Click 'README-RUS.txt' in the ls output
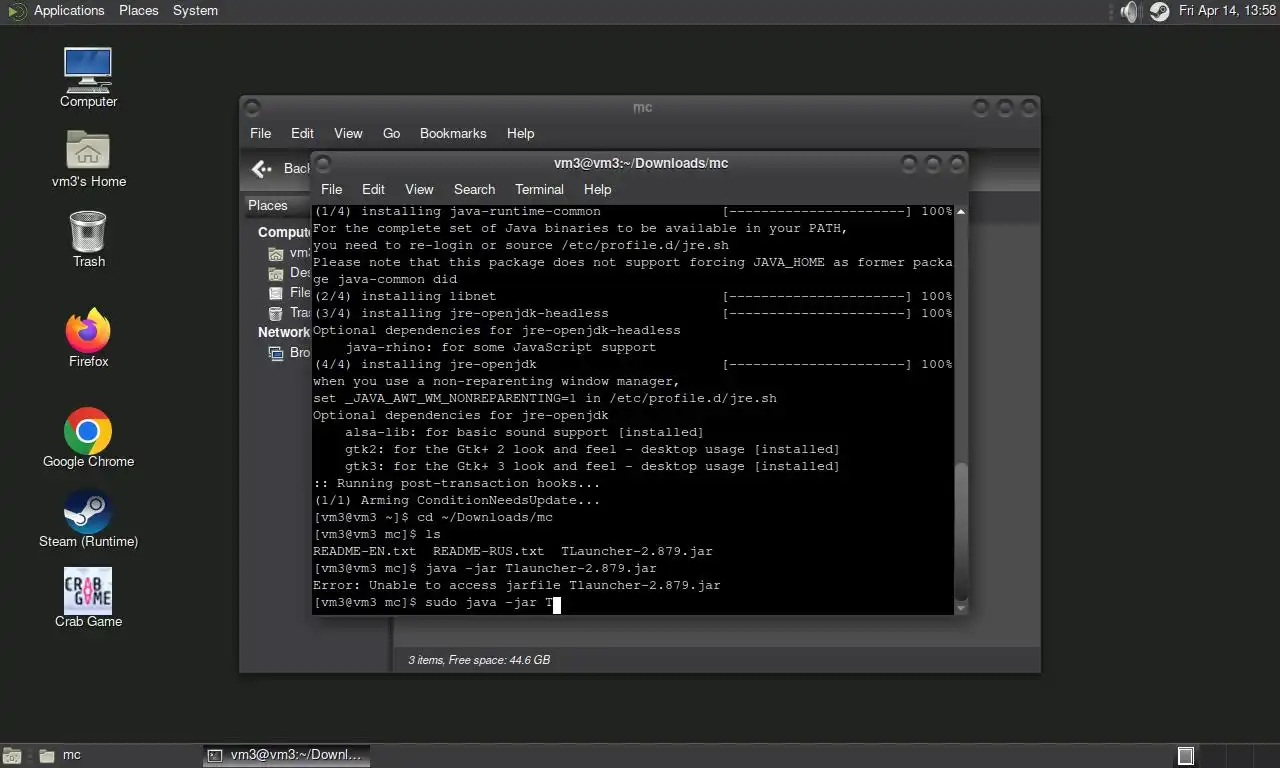1280x768 pixels. [x=489, y=552]
